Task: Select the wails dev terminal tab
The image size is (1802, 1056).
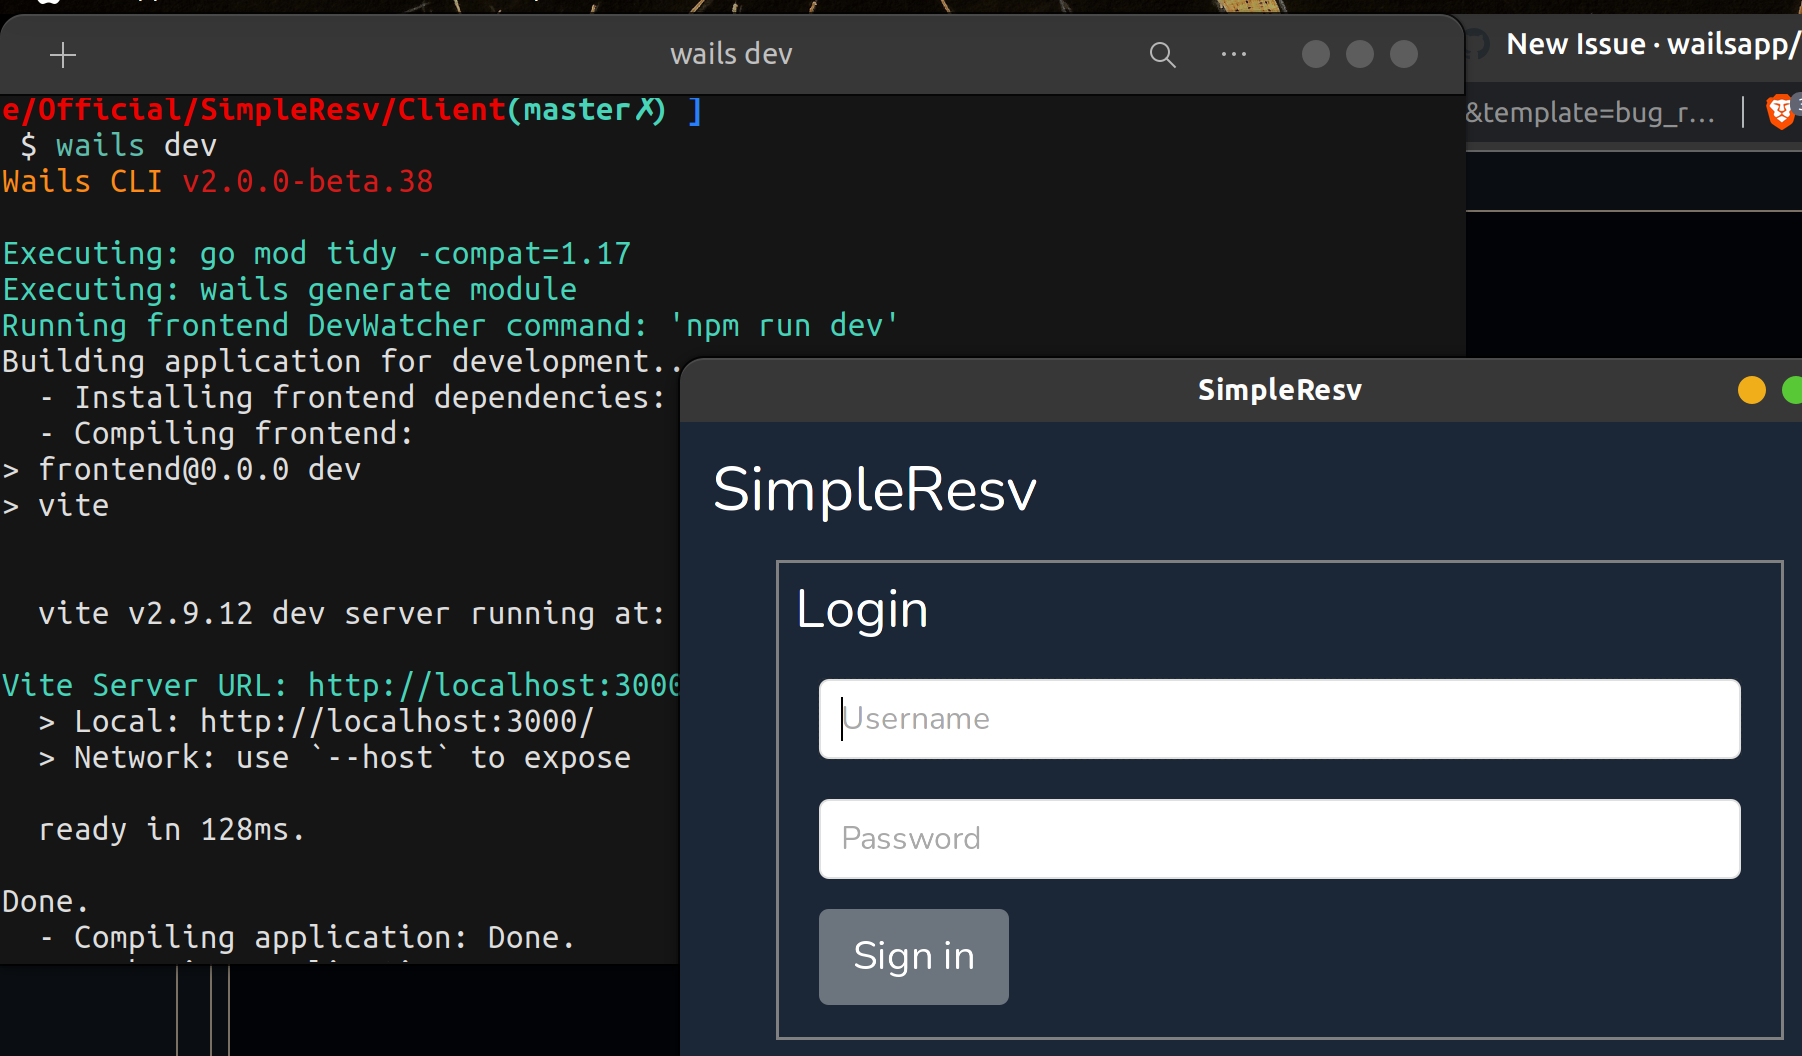Action: pos(731,53)
